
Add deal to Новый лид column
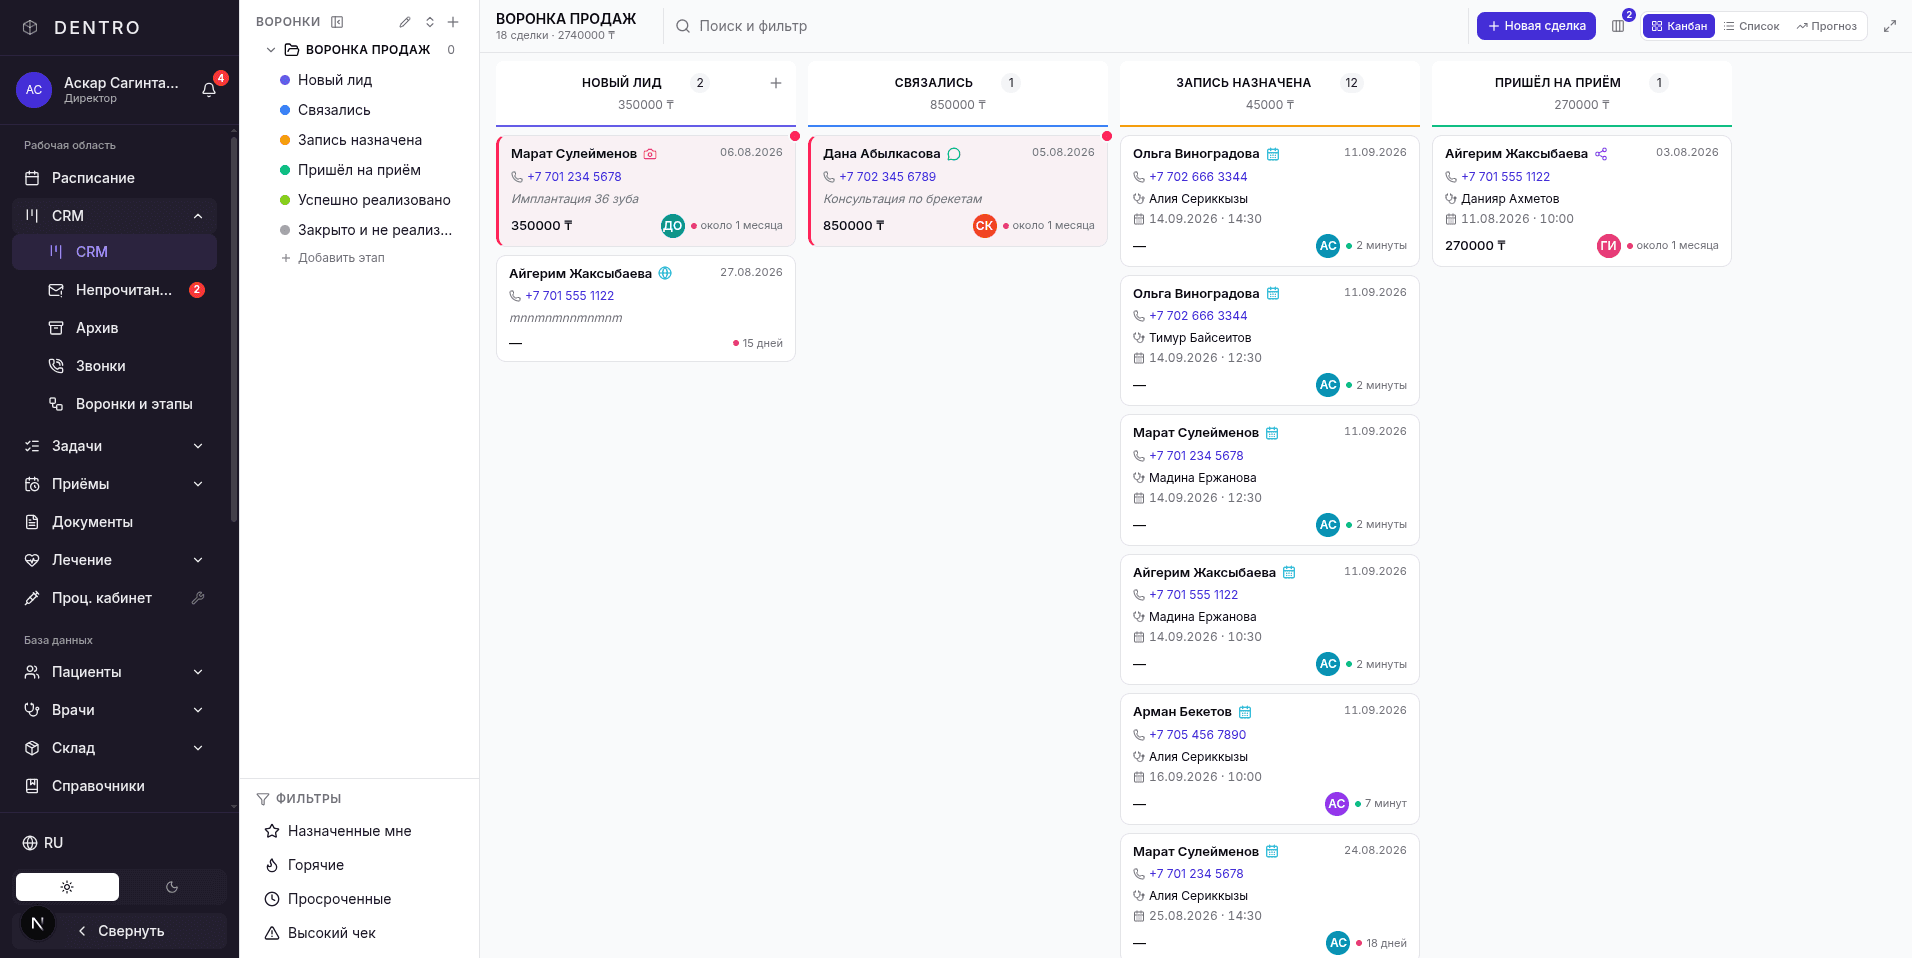click(x=776, y=83)
